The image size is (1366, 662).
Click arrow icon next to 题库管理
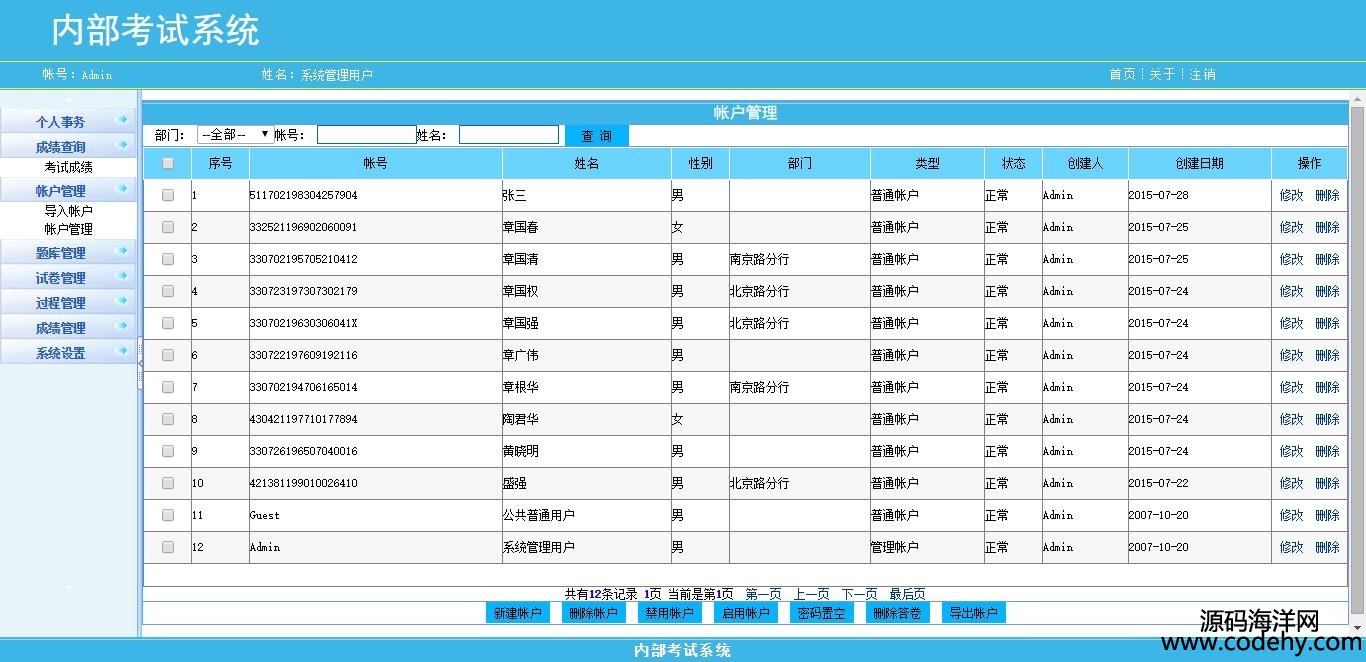tap(122, 252)
